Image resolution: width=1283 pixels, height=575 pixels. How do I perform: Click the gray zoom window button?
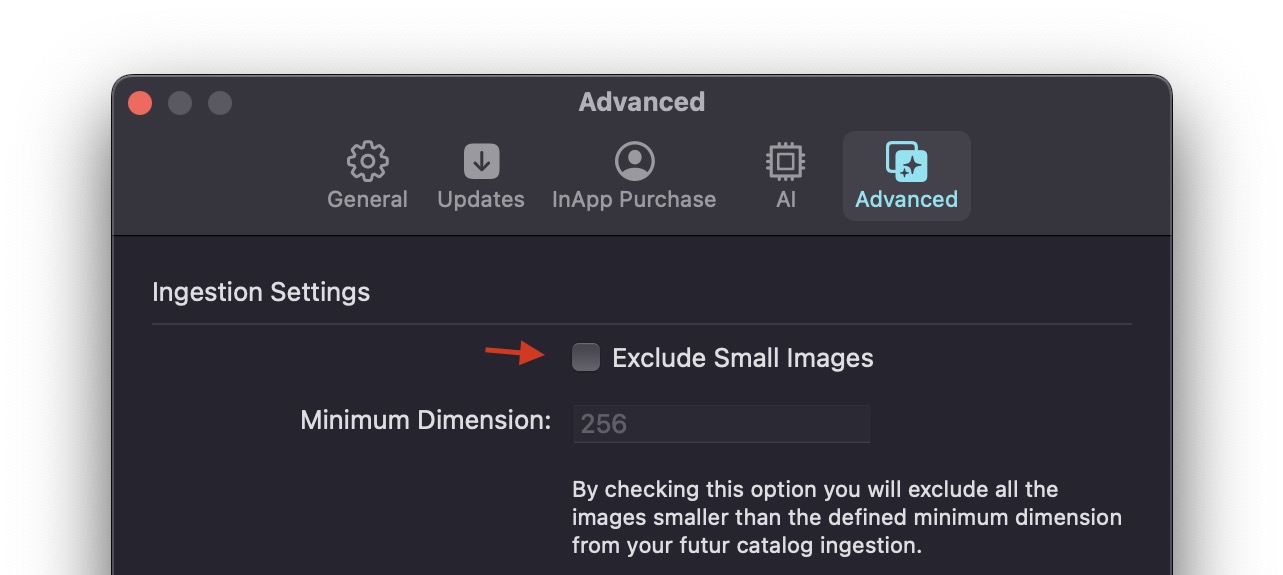tap(220, 103)
